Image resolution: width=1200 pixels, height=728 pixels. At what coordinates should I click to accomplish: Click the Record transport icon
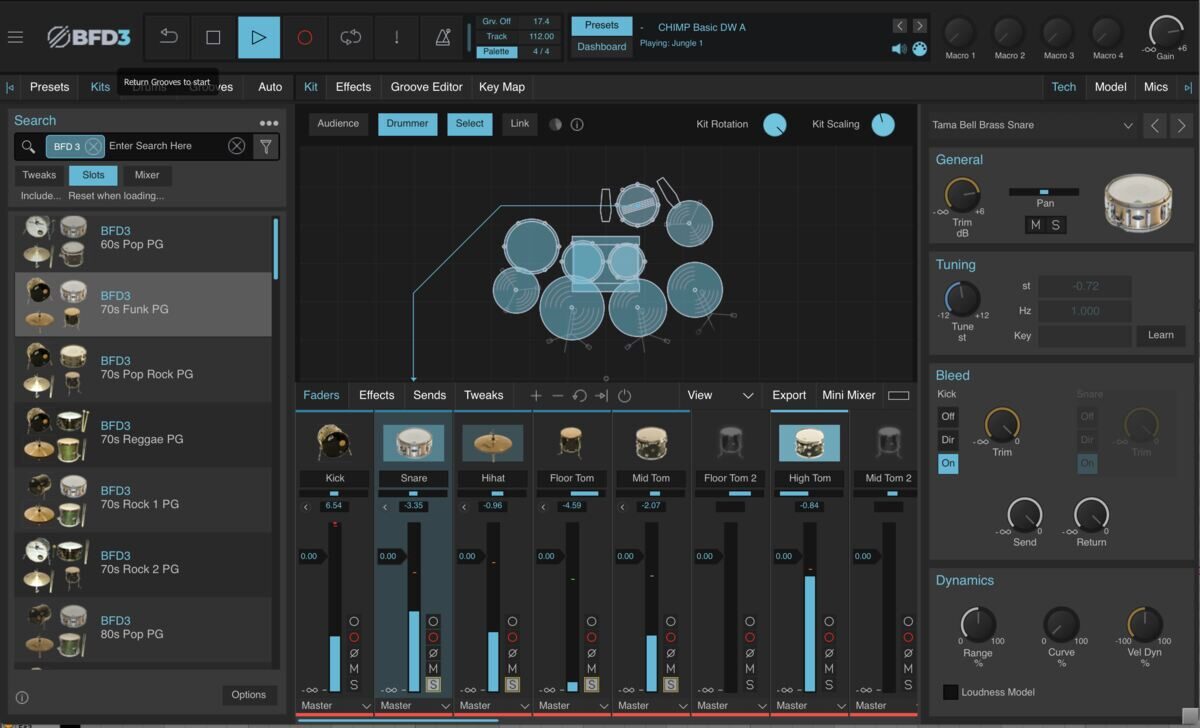pyautogui.click(x=305, y=37)
